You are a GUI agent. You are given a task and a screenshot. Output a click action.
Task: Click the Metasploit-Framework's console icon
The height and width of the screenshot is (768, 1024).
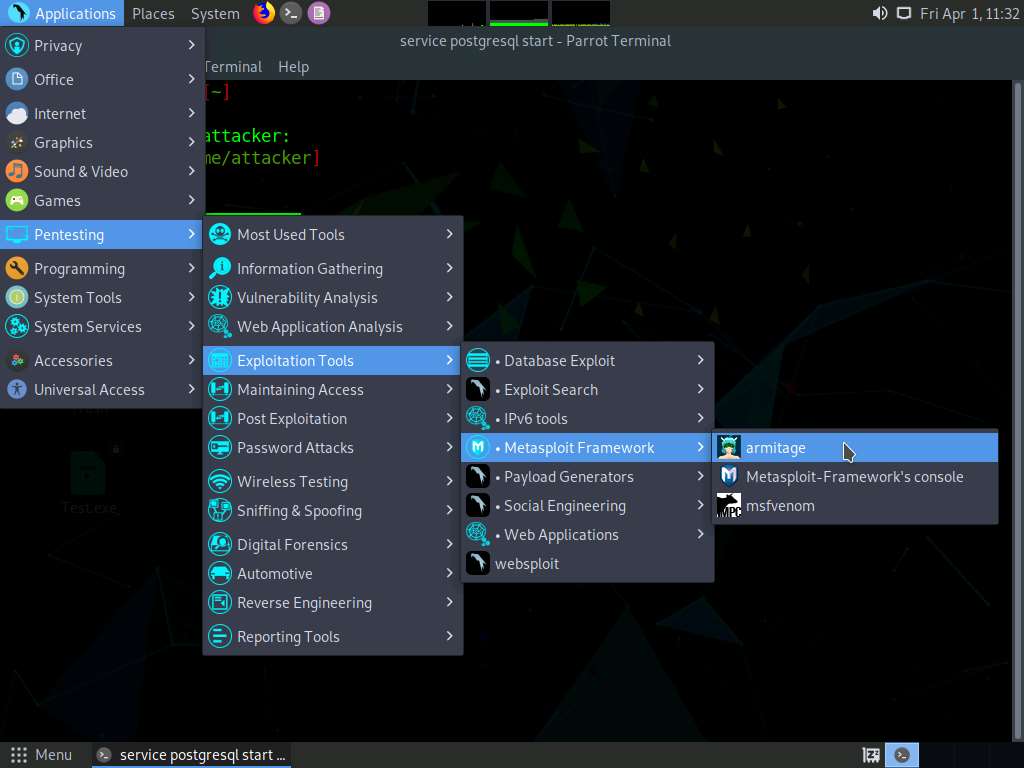(x=729, y=477)
